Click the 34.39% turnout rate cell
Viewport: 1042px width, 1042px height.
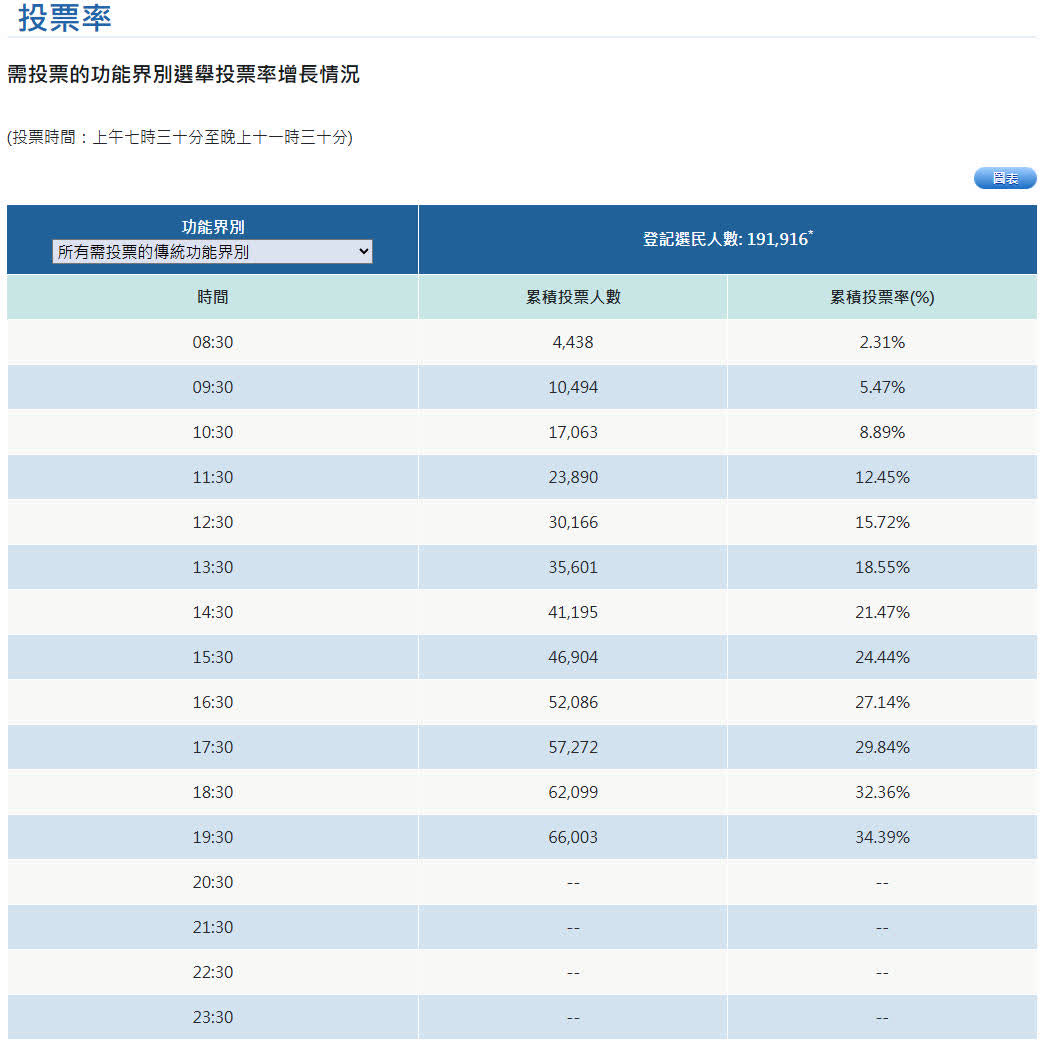point(882,837)
